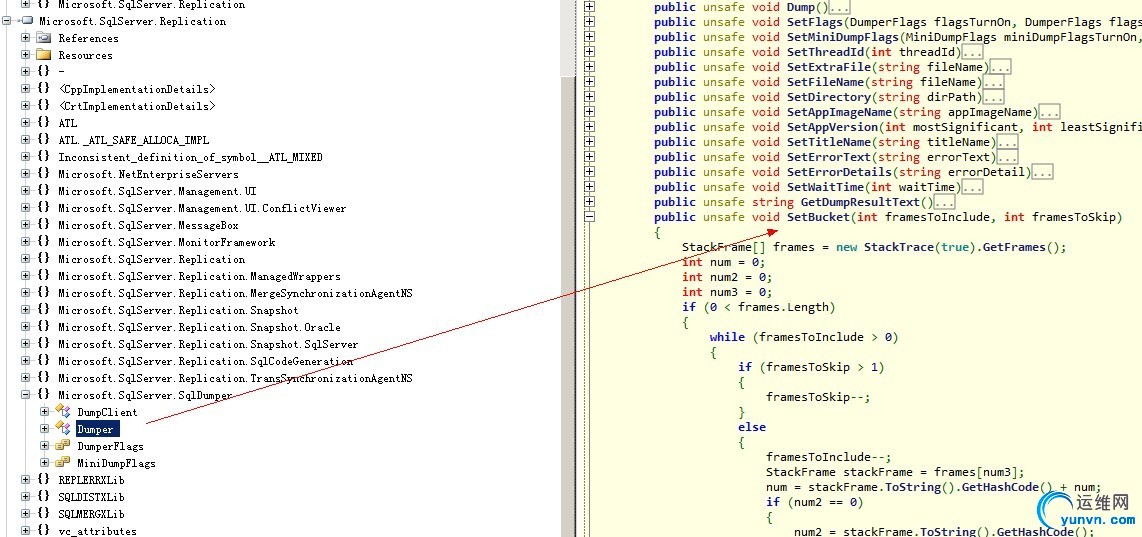Expand the REPLERRXLib namespace node
This screenshot has width=1142, height=537.
25,479
